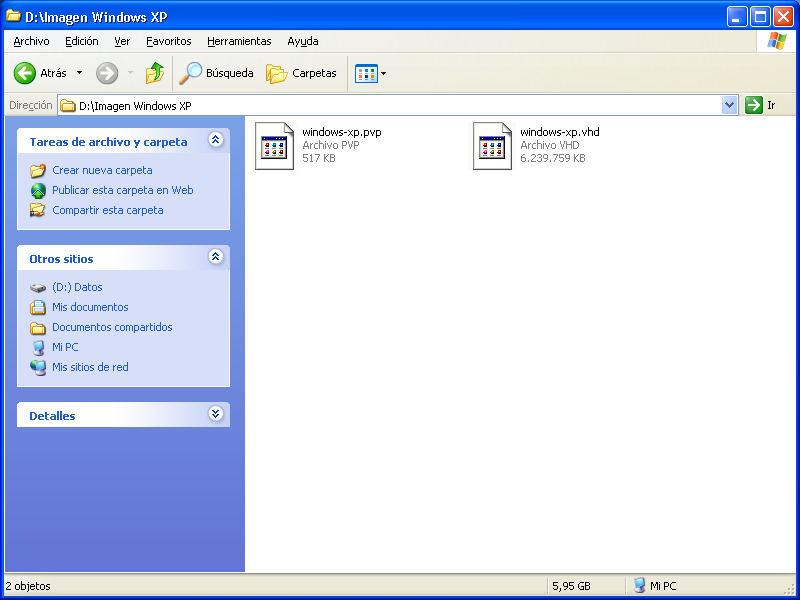Click the grayed forward arrow button
The width and height of the screenshot is (800, 600).
tap(107, 73)
